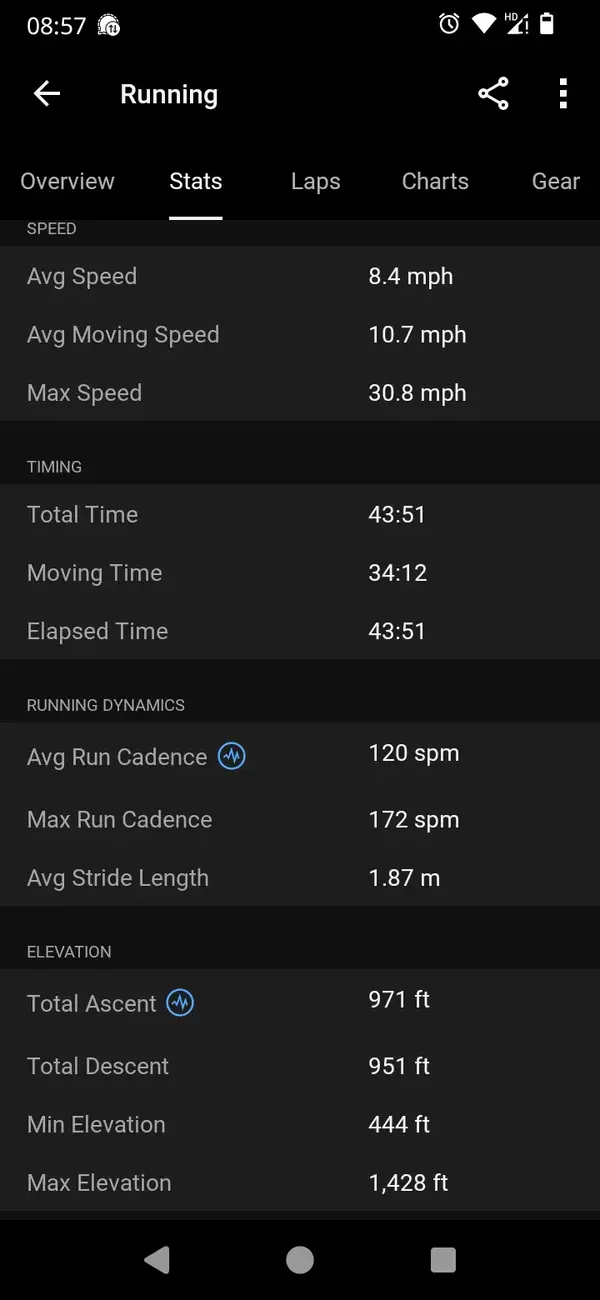This screenshot has height=1300, width=600.
Task: Tap the Android back navigation triangle
Action: (156, 1260)
